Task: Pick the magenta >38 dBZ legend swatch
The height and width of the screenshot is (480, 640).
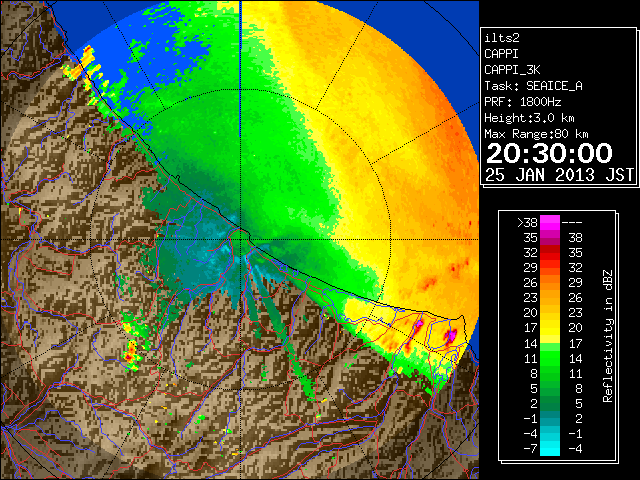Action: tap(550, 222)
